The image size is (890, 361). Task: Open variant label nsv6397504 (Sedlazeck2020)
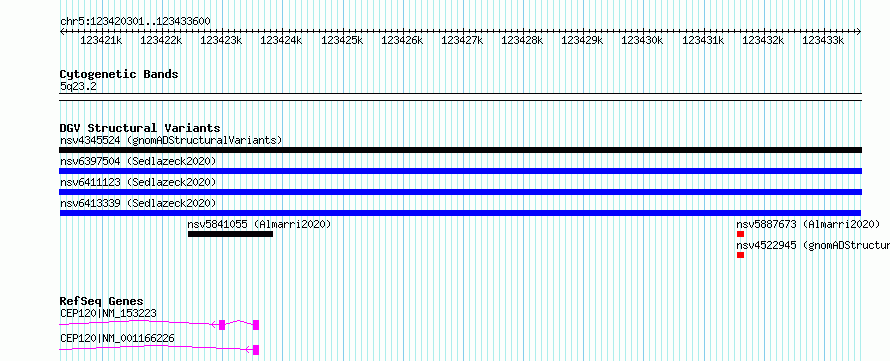[138, 161]
